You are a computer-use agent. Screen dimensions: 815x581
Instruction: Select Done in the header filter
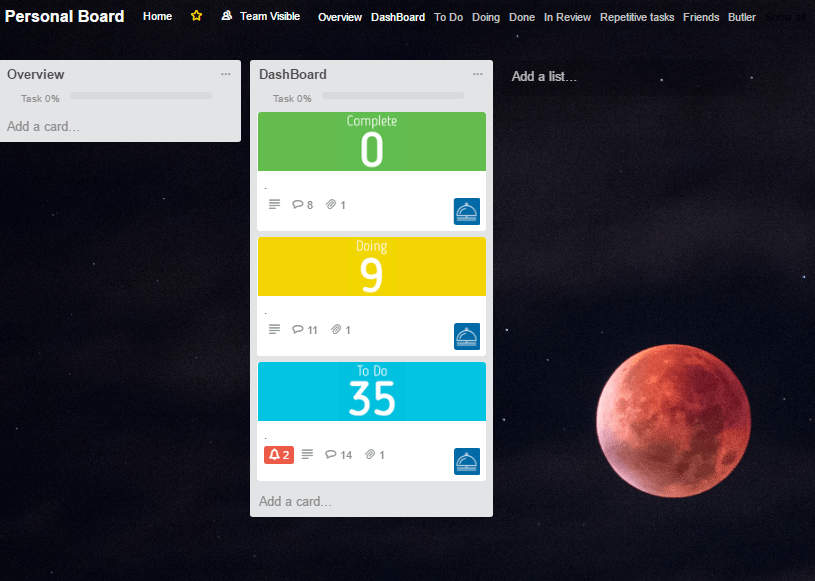click(522, 17)
